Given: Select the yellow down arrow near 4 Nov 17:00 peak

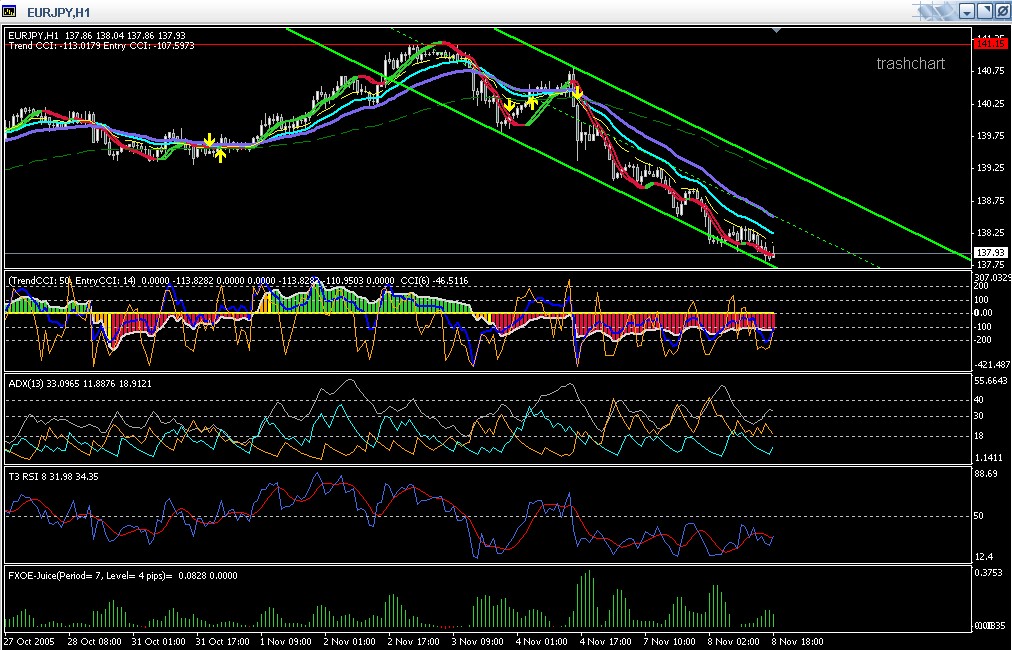Looking at the screenshot, I should coord(578,94).
